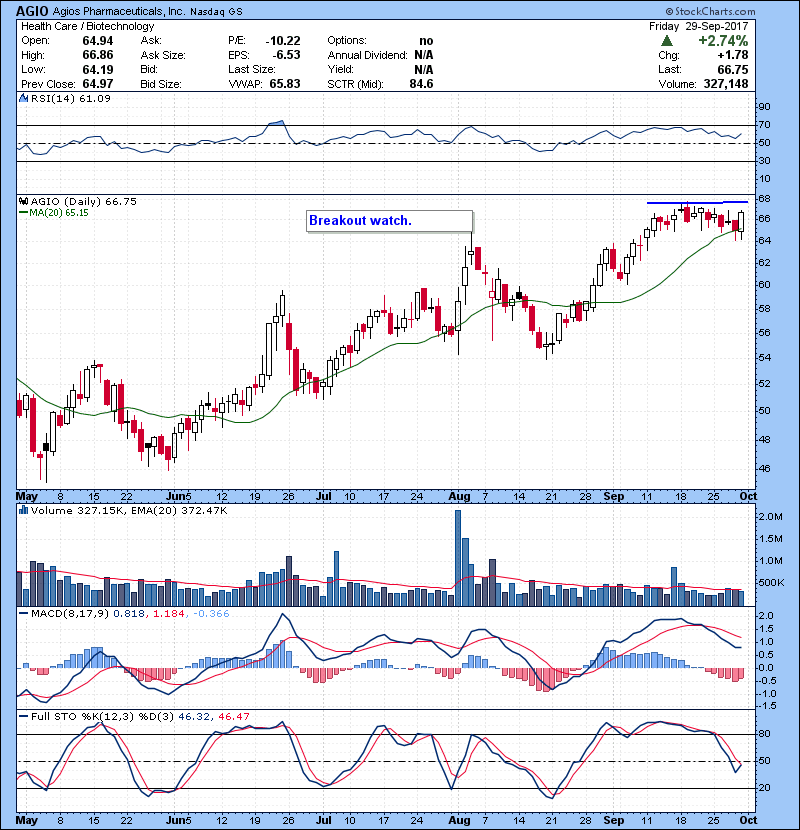Click the date Friday 29-Sep-2017
This screenshot has height=830, width=800.
pyautogui.click(x=698, y=26)
